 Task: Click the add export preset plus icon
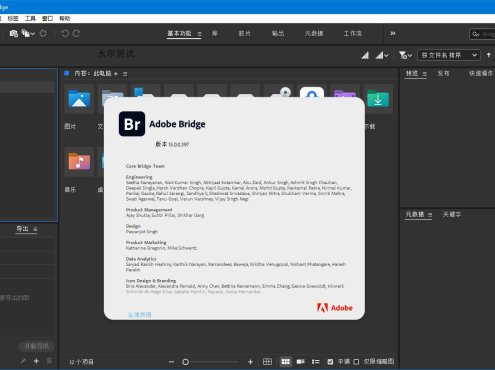click(x=36, y=361)
